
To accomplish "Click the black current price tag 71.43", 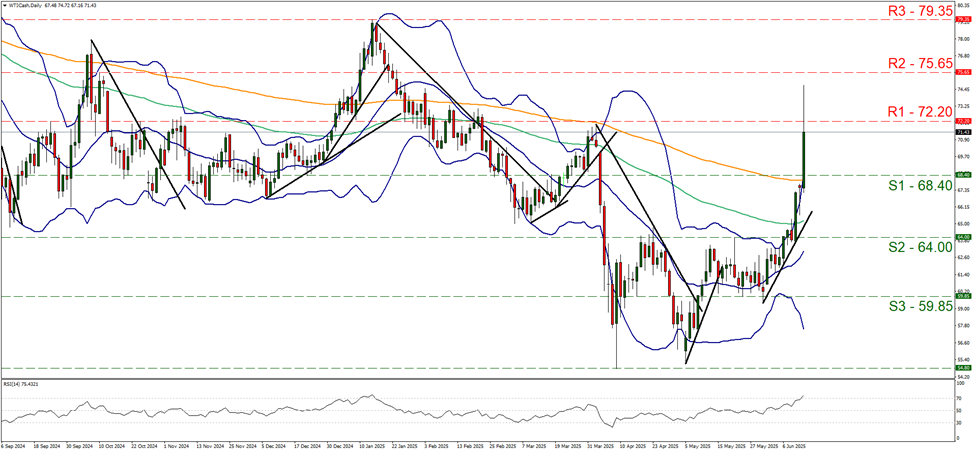I will 963,131.
